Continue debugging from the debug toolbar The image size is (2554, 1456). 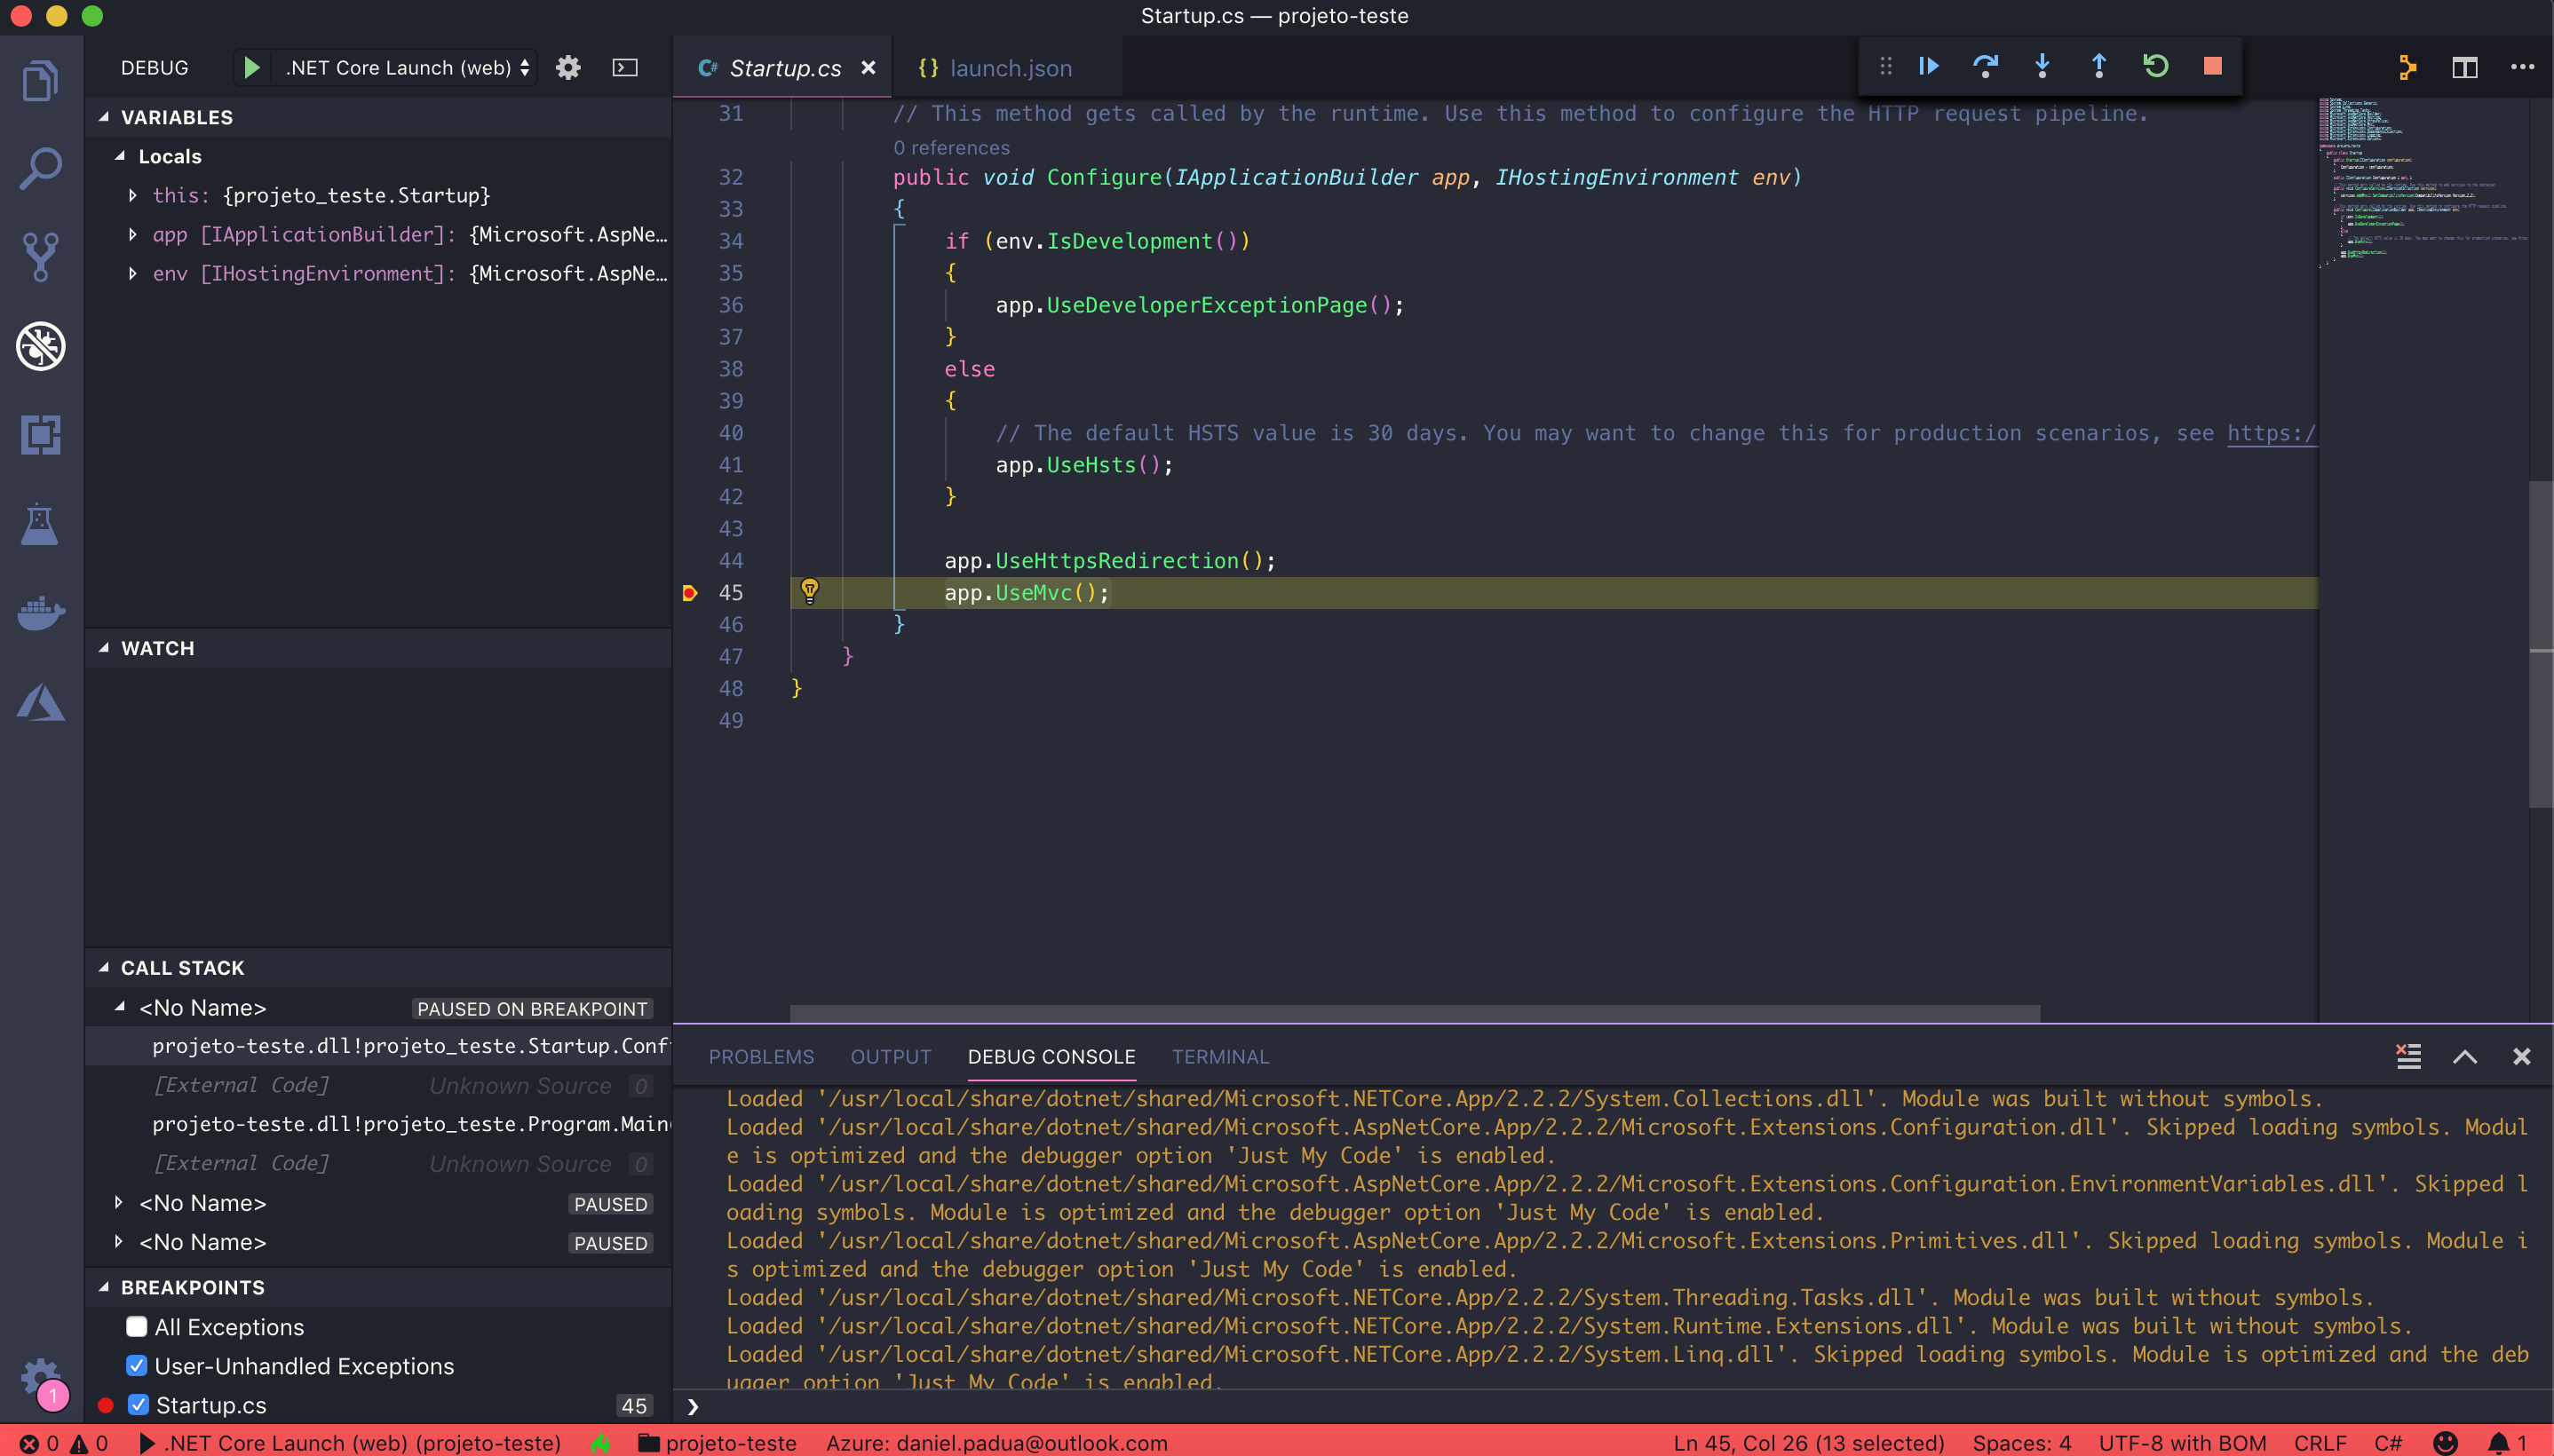pyautogui.click(x=1928, y=66)
